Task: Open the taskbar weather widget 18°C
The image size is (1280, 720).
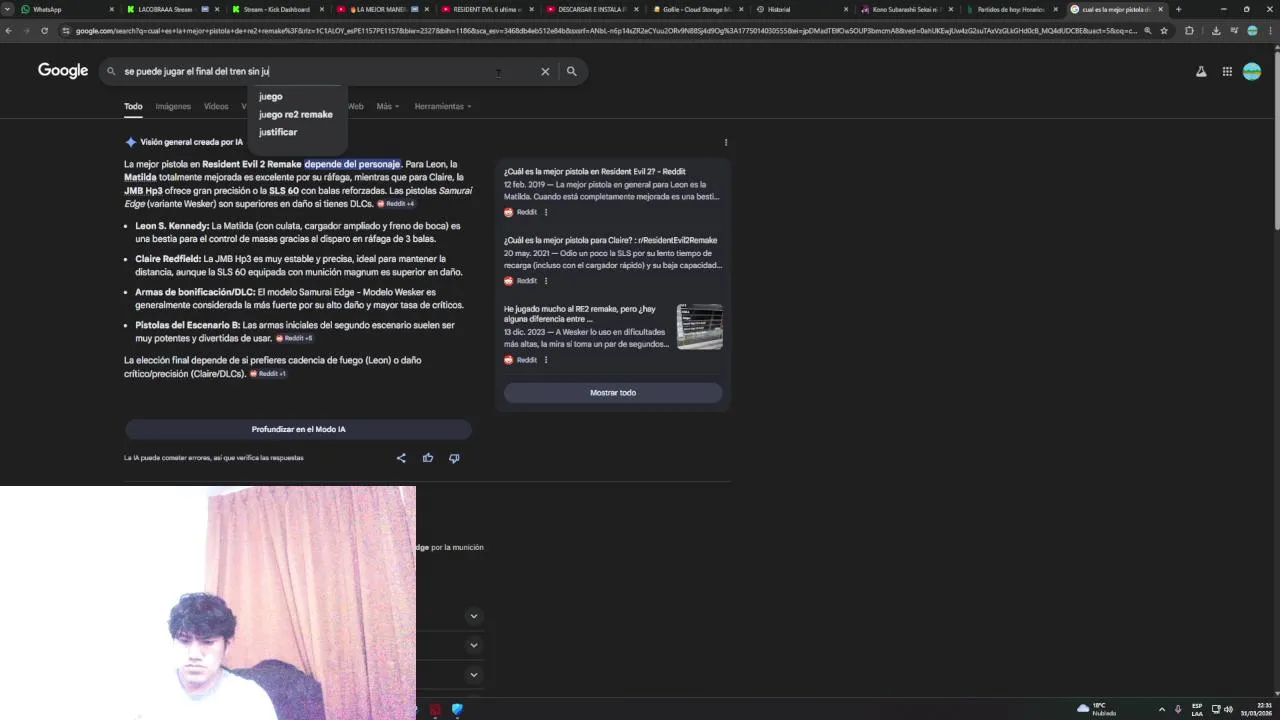Action: tap(1097, 709)
